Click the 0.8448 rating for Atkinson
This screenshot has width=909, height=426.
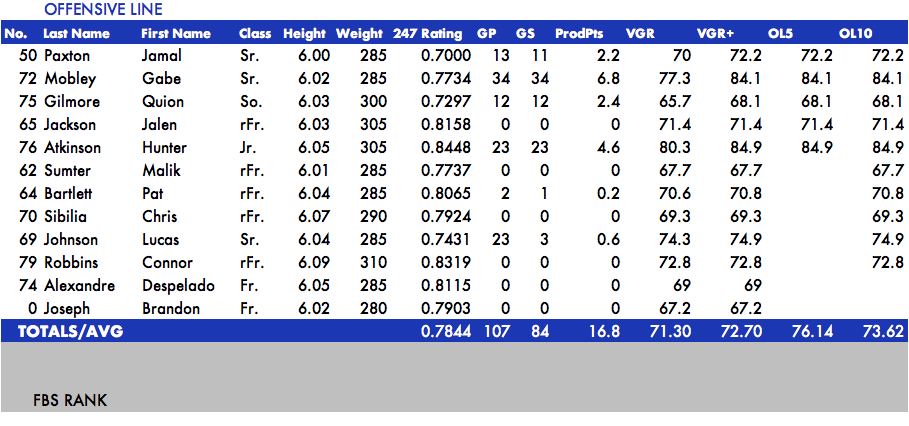point(446,148)
